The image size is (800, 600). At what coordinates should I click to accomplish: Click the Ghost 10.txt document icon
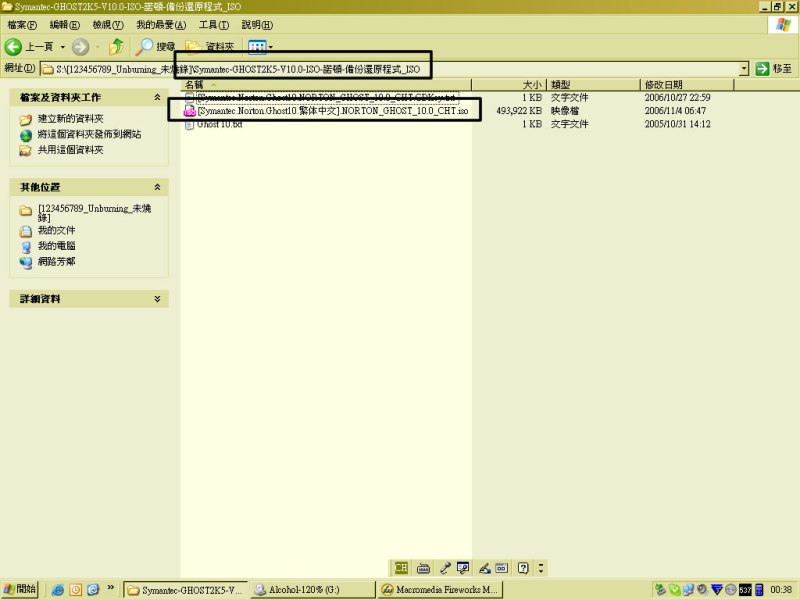(189, 124)
